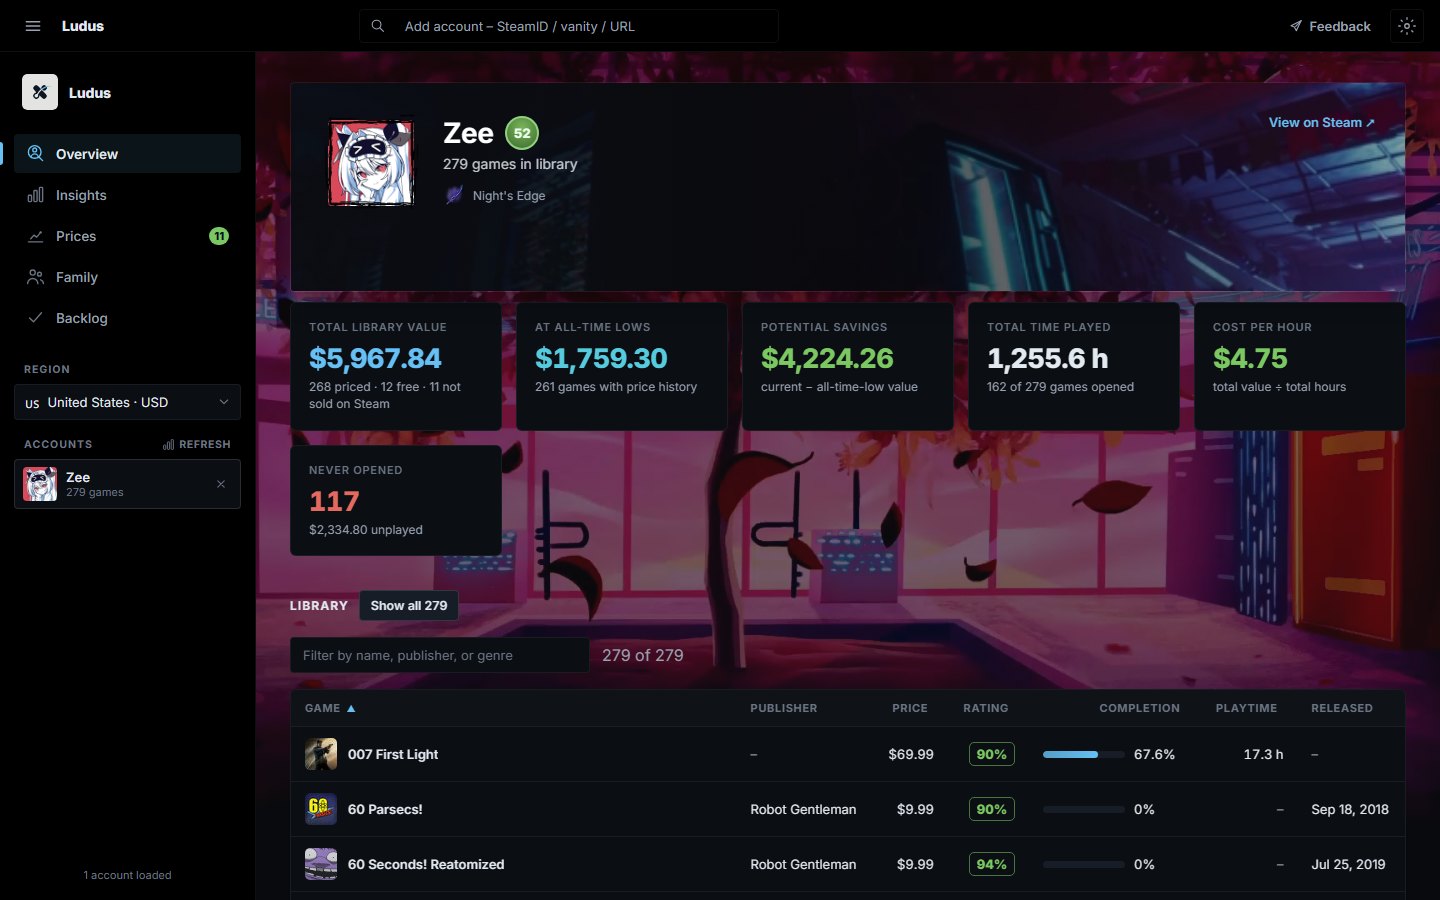Click the 60 Seconds! Reatomized game icon

coord(321,864)
